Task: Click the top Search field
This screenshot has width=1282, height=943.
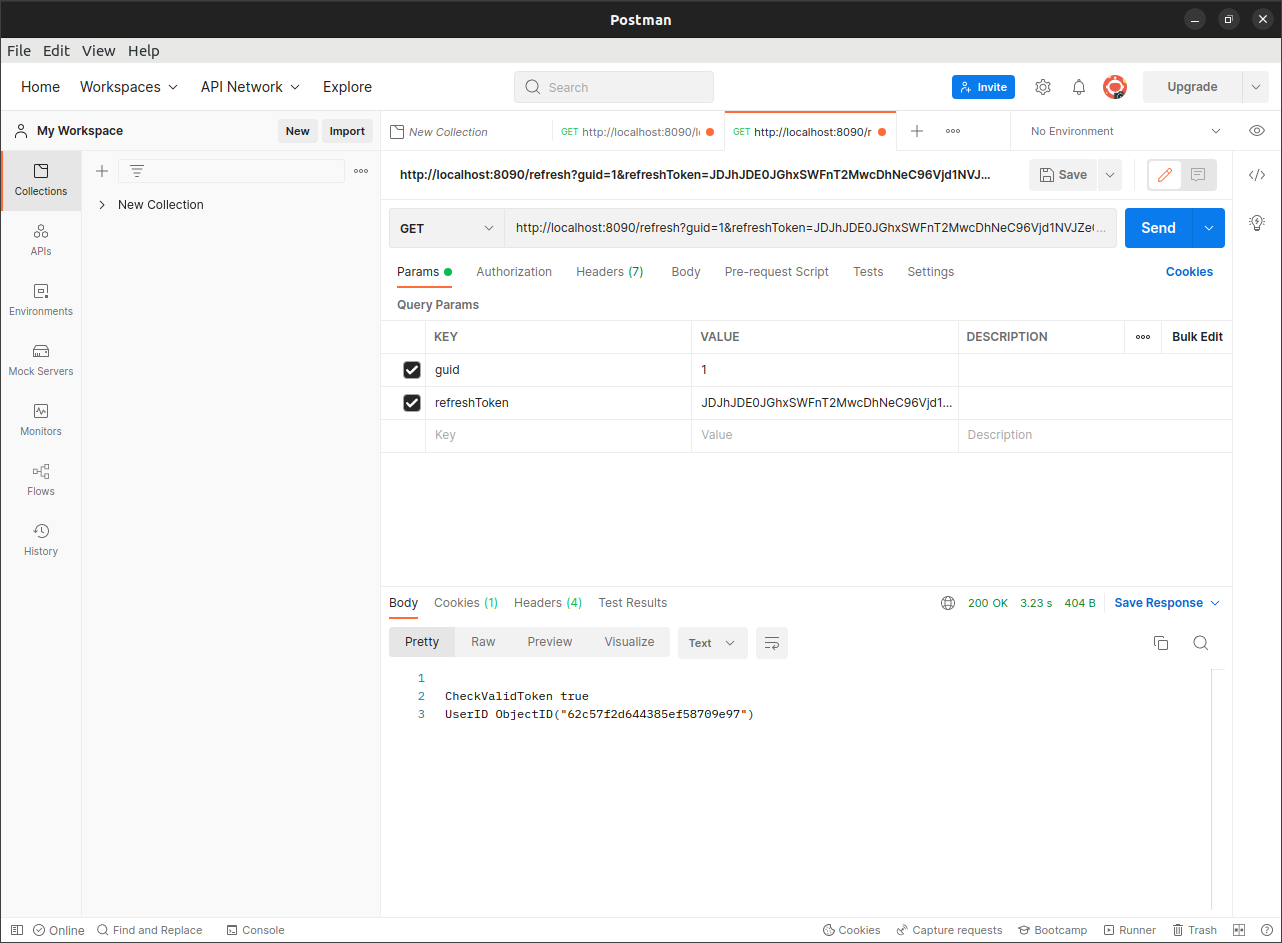Action: click(x=614, y=87)
